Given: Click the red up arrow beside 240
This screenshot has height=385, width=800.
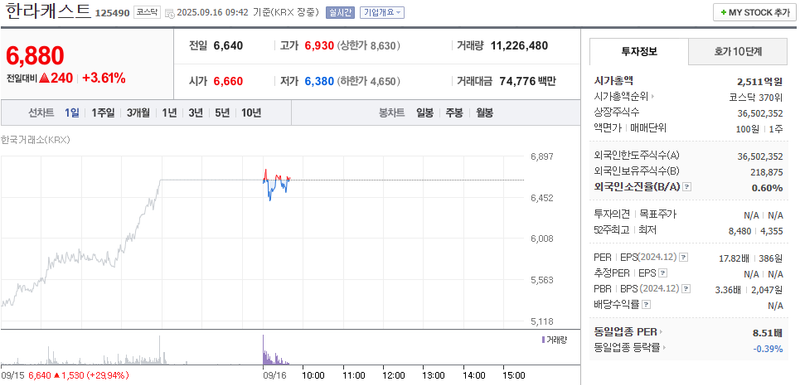Looking at the screenshot, I should coord(44,78).
